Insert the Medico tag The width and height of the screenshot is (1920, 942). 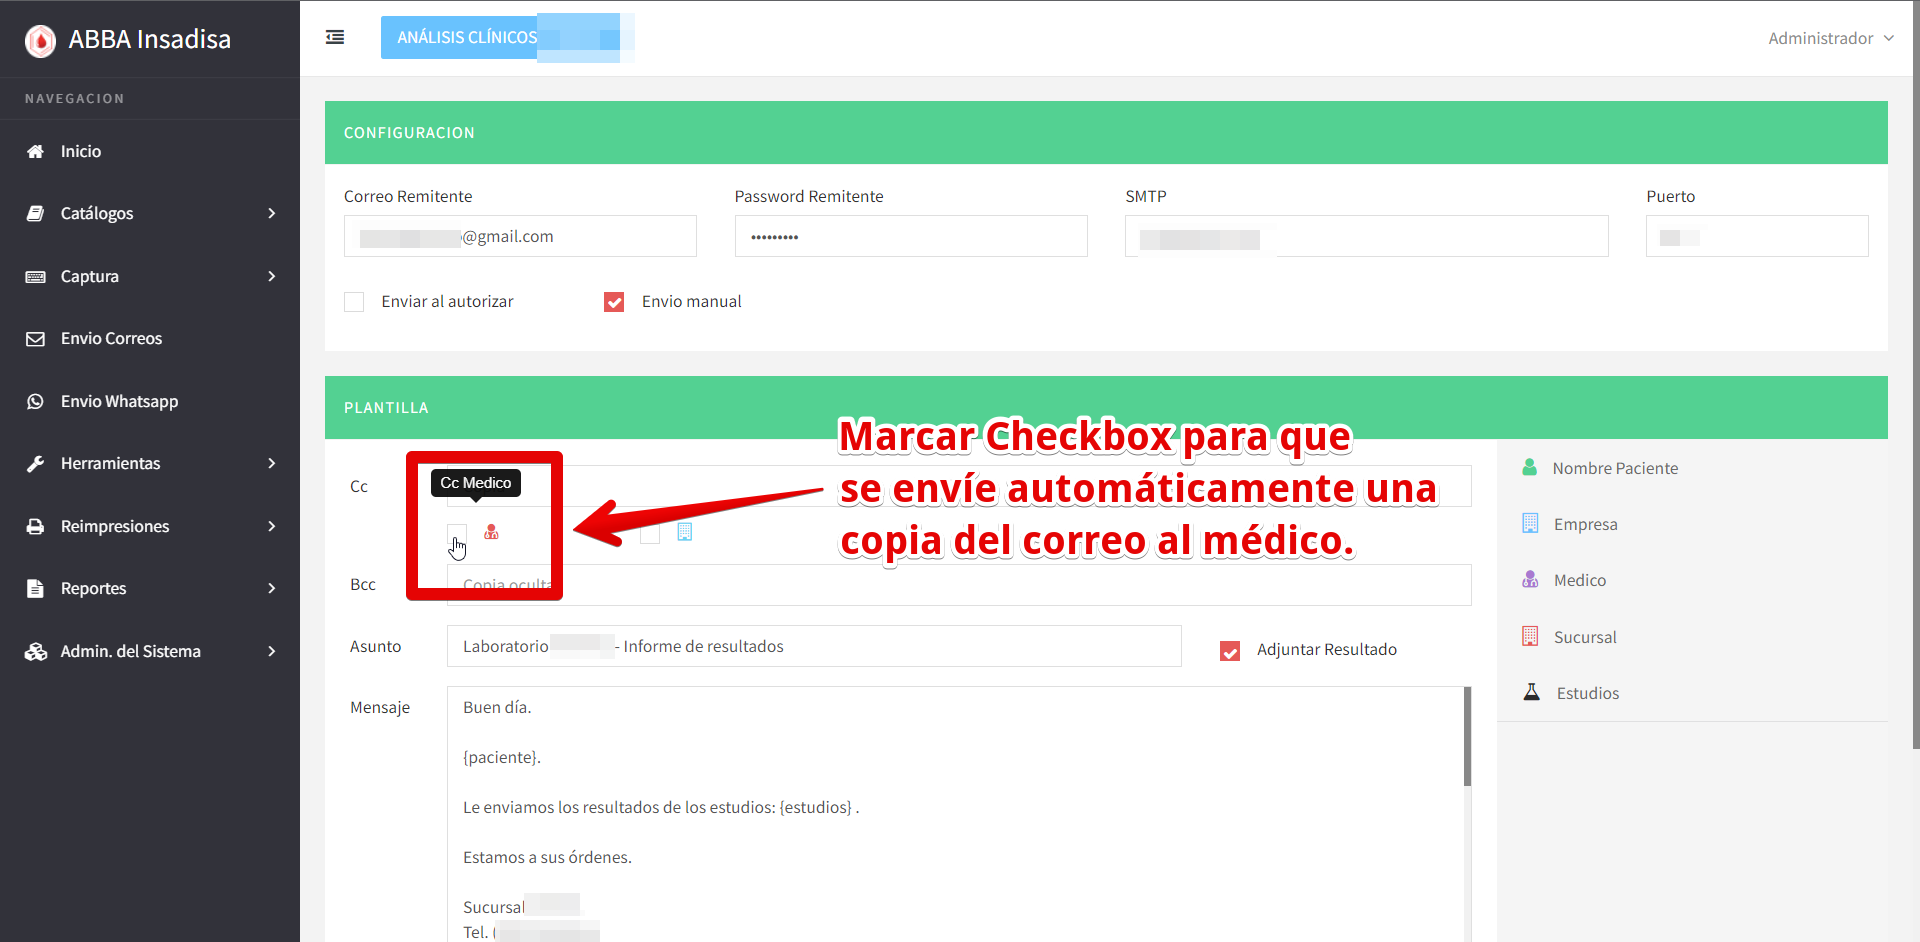[1580, 580]
